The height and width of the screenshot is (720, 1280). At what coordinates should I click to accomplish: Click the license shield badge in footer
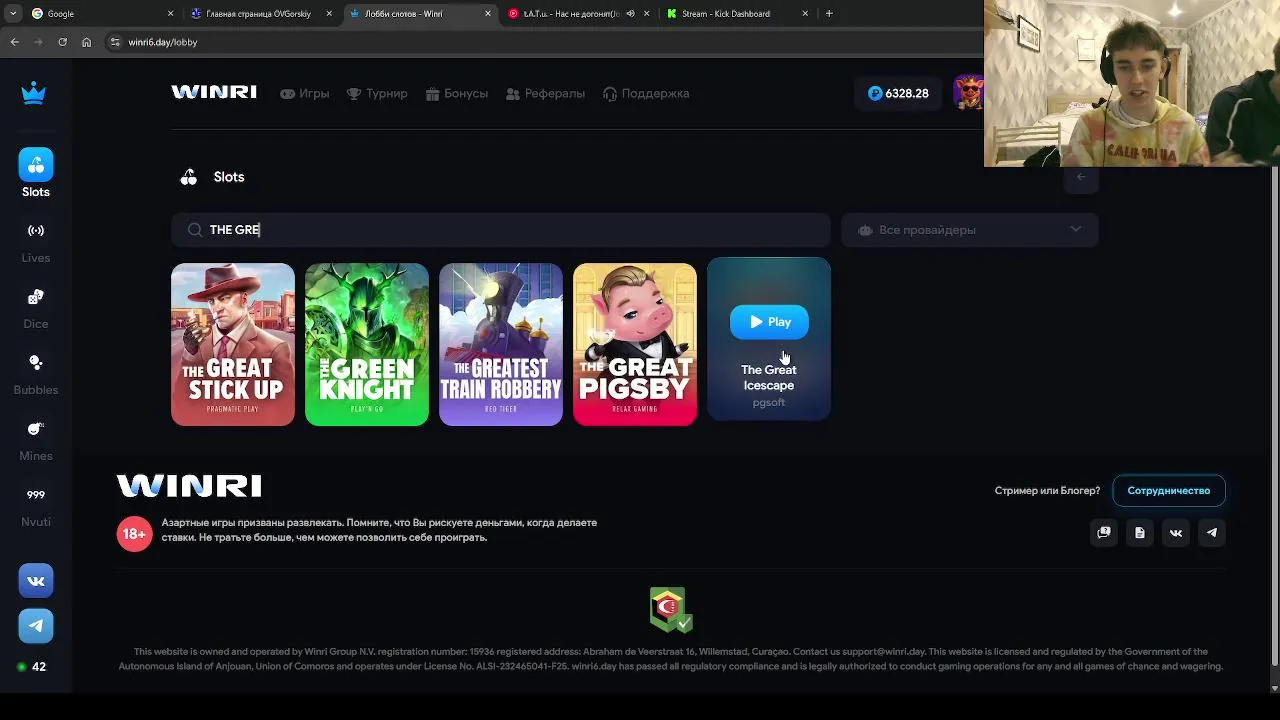(x=669, y=609)
